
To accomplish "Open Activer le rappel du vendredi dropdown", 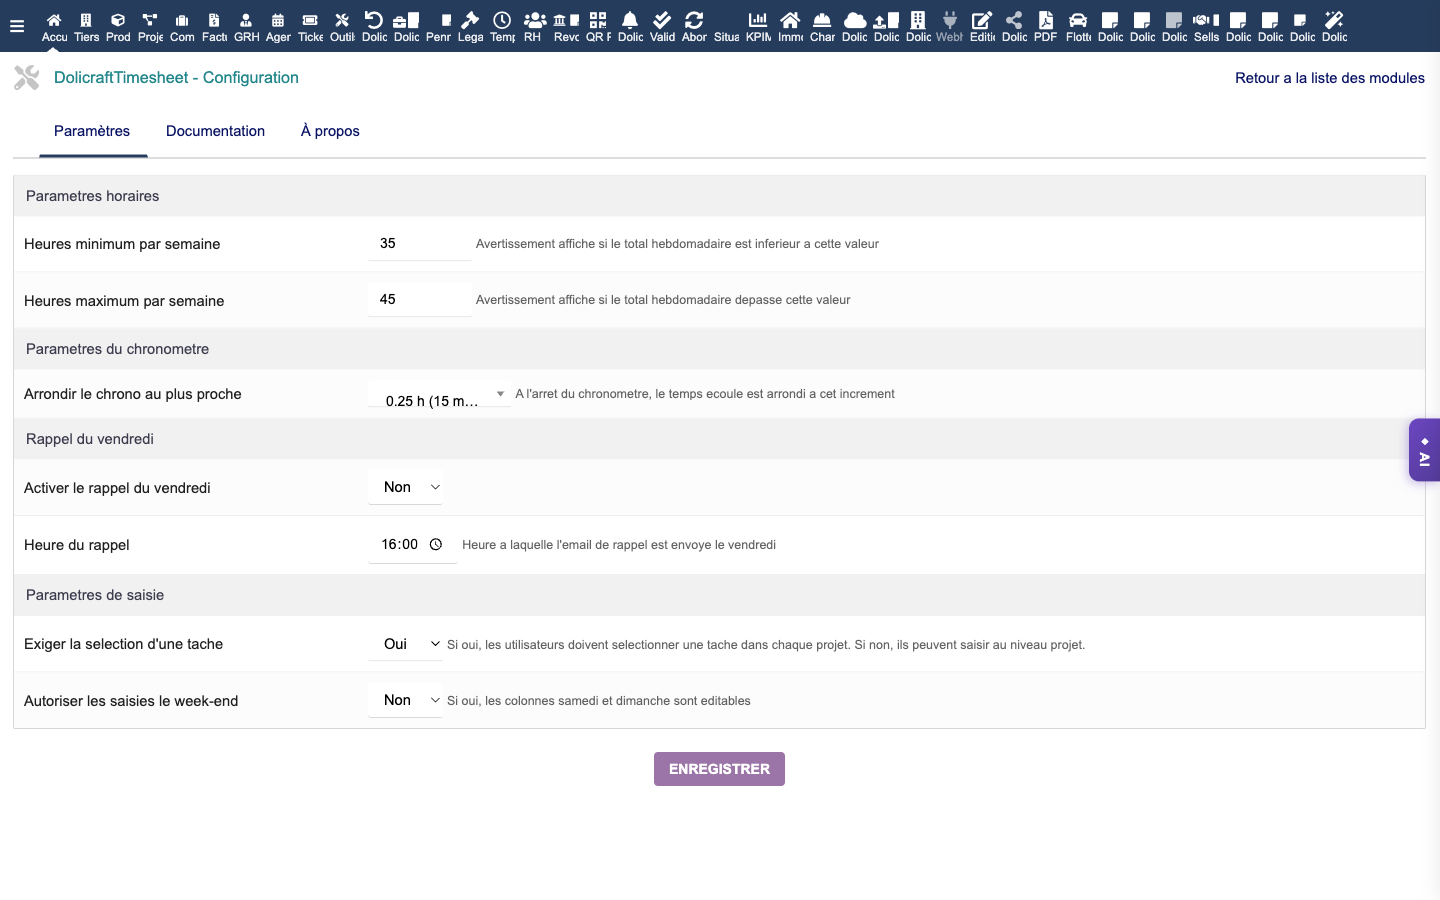I will [x=405, y=487].
